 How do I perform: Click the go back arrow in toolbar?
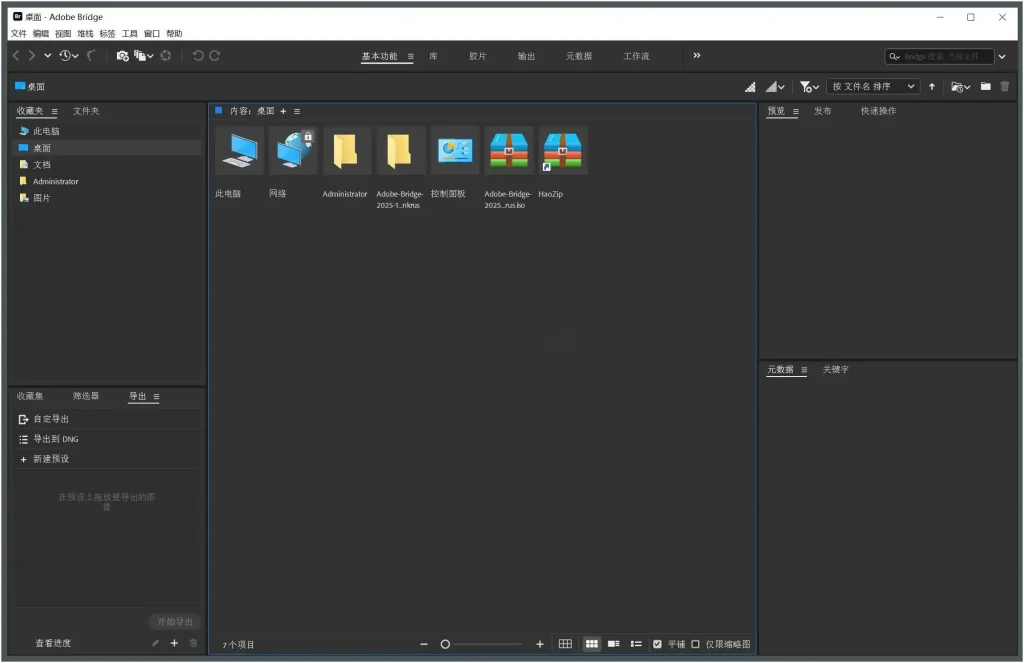pos(16,56)
